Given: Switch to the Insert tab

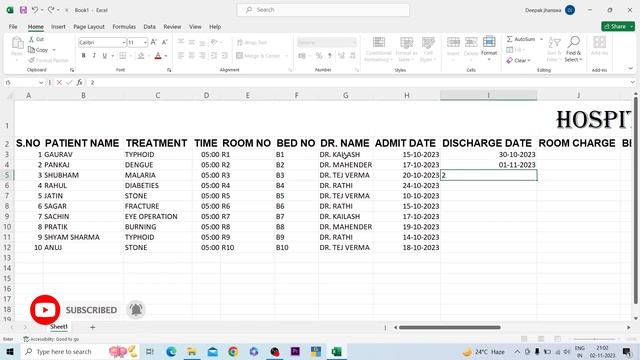Looking at the screenshot, I should 58,27.
